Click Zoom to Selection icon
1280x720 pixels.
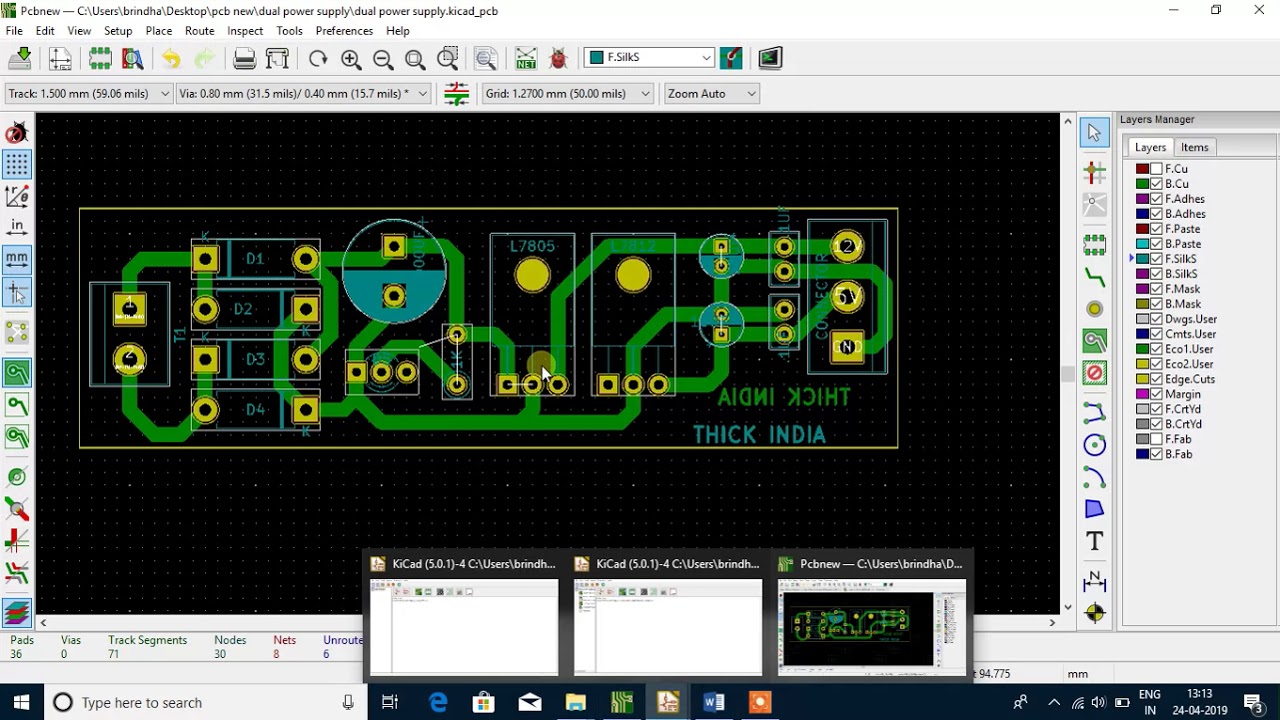click(448, 58)
